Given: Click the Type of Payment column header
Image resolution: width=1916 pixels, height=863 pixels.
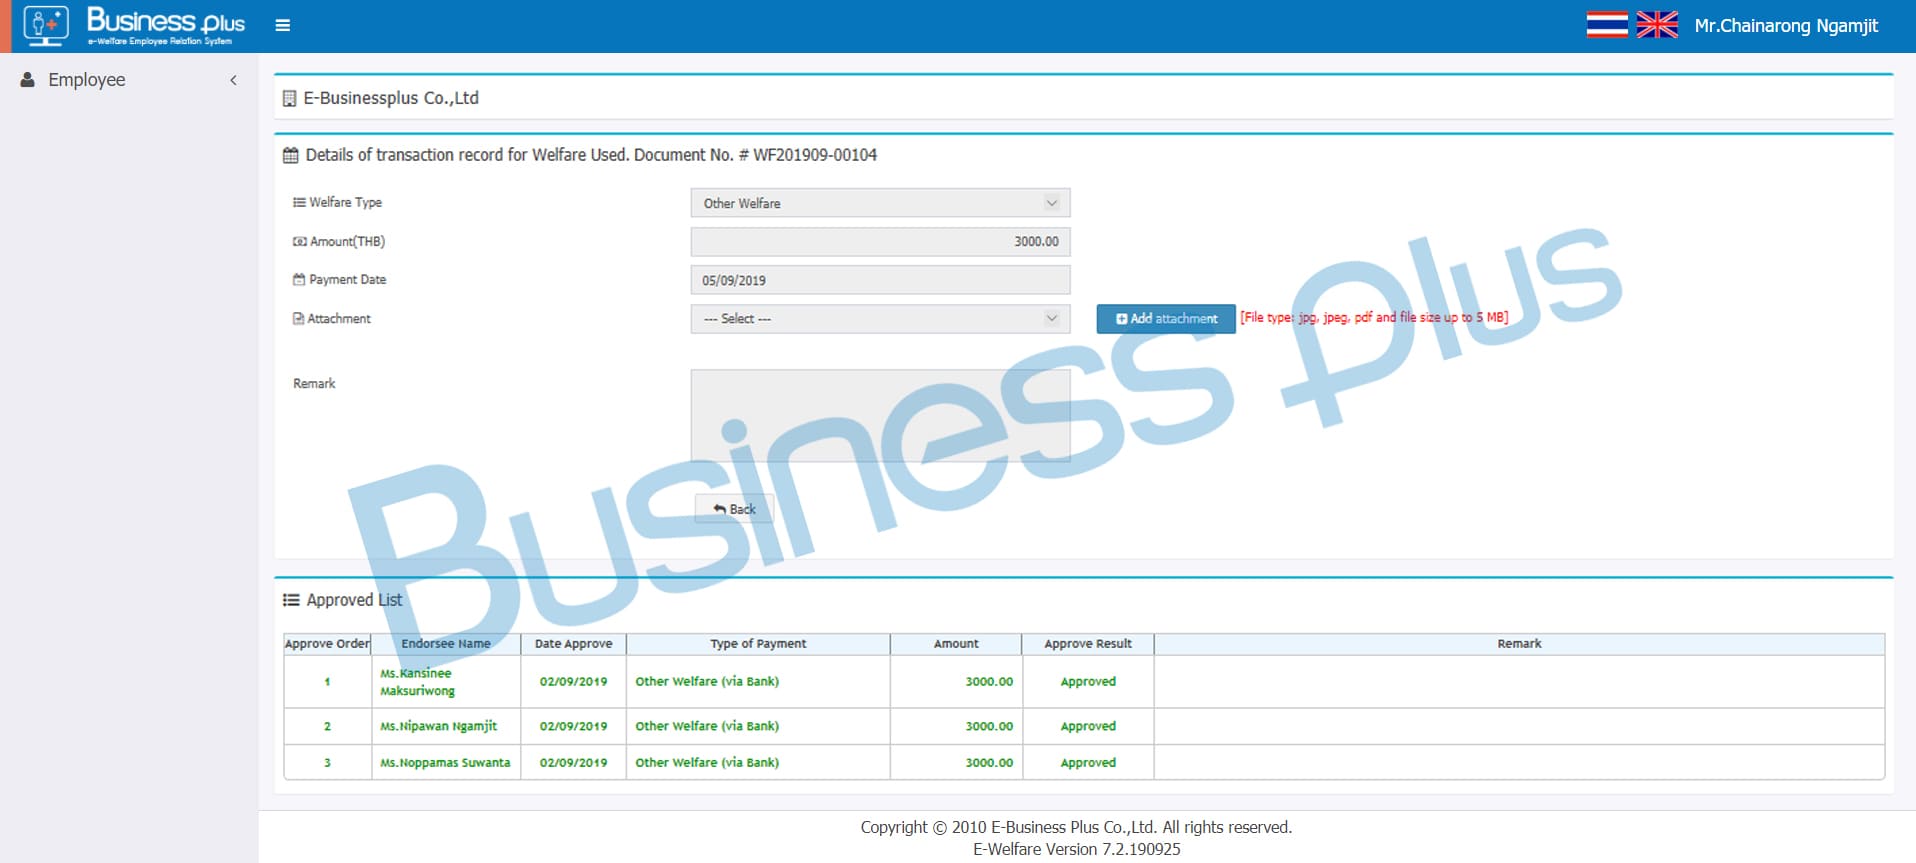Looking at the screenshot, I should click(758, 644).
